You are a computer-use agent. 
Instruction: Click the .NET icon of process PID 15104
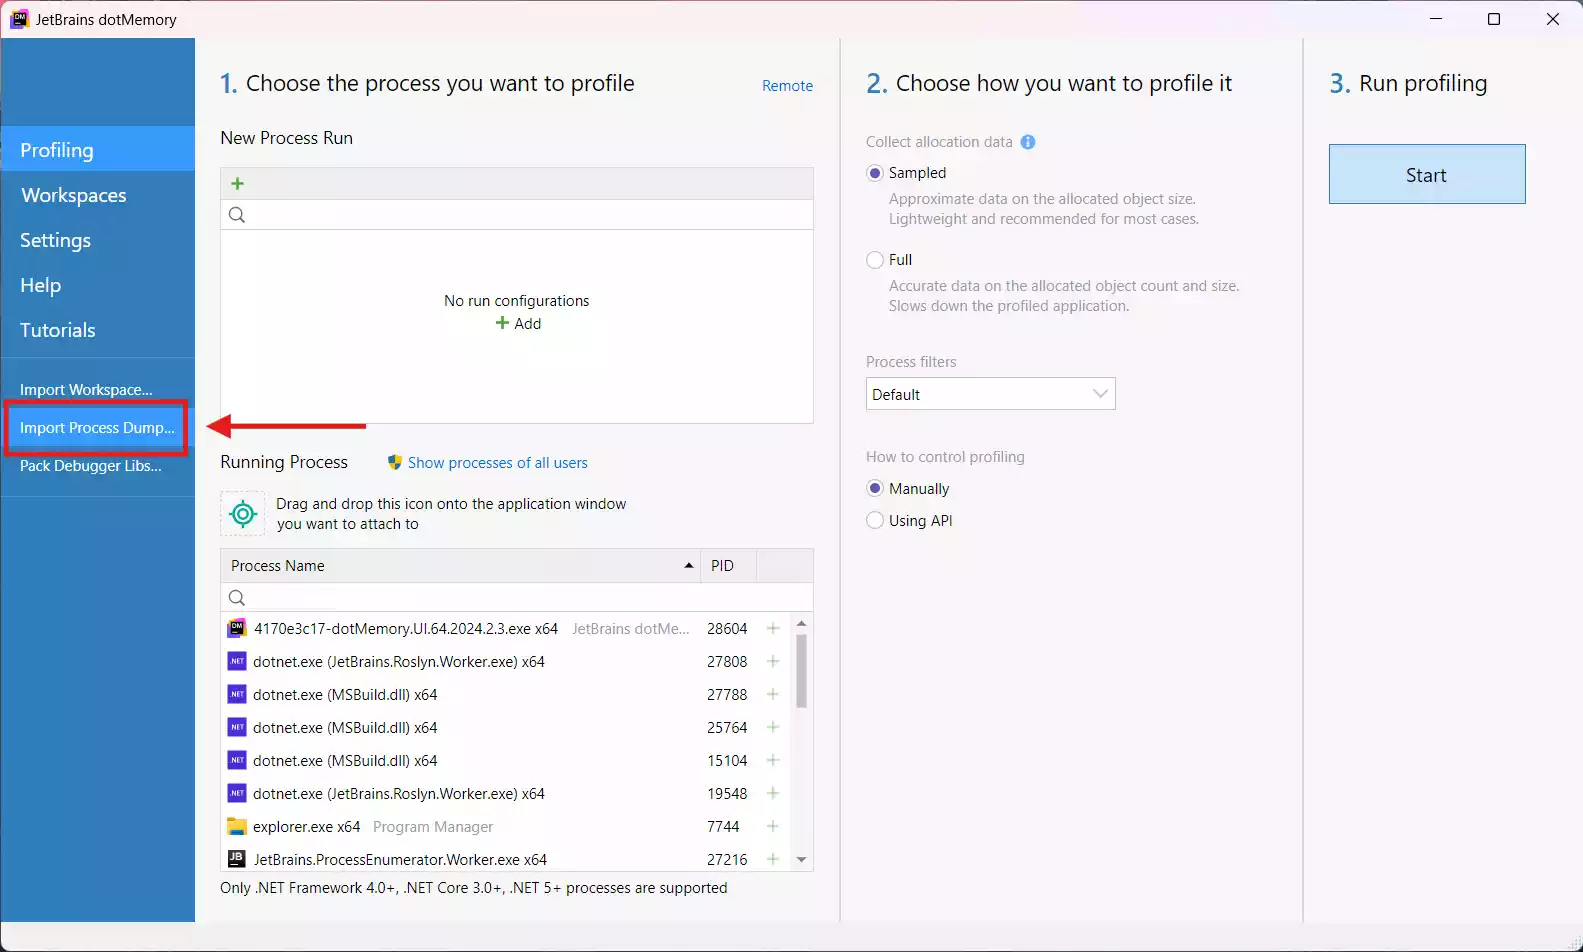point(237,761)
